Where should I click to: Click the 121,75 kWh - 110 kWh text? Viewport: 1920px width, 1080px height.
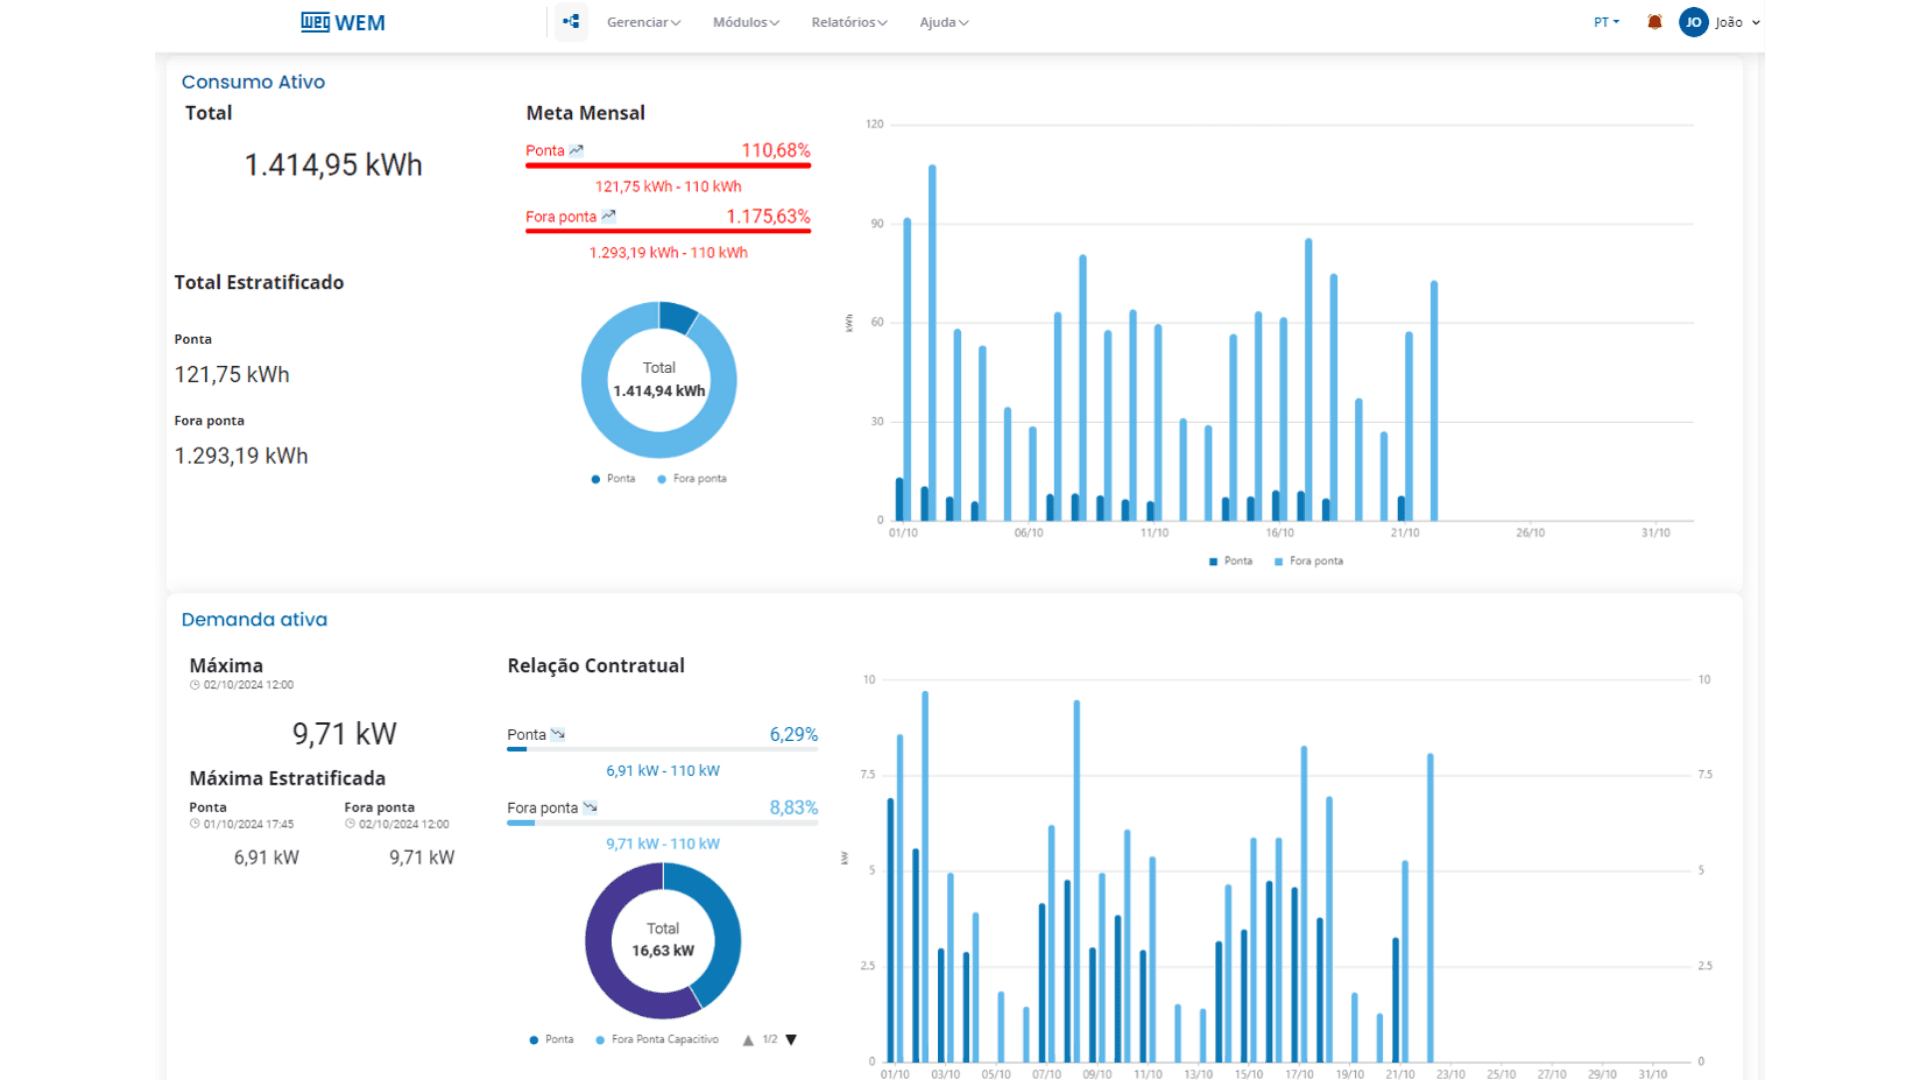point(668,187)
